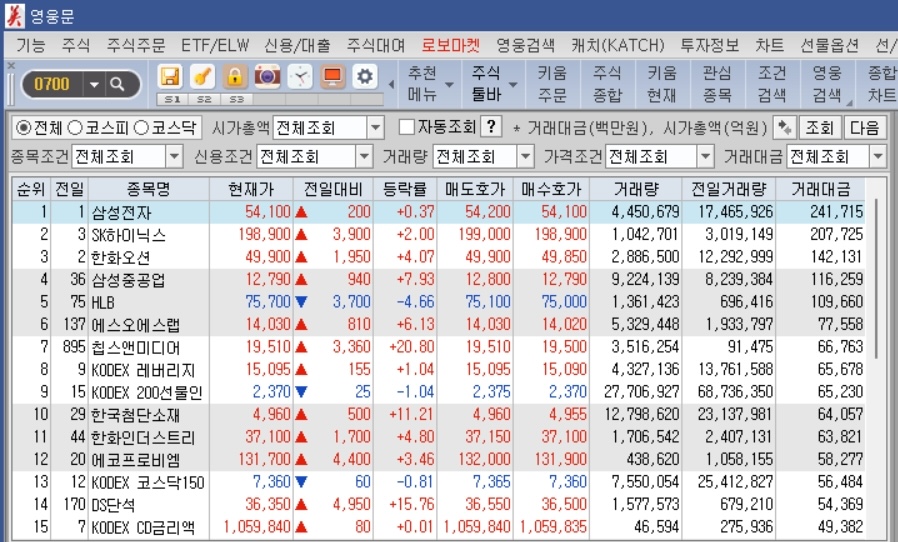
Task: Click the 관심종목 toolbar button
Action: tap(717, 84)
